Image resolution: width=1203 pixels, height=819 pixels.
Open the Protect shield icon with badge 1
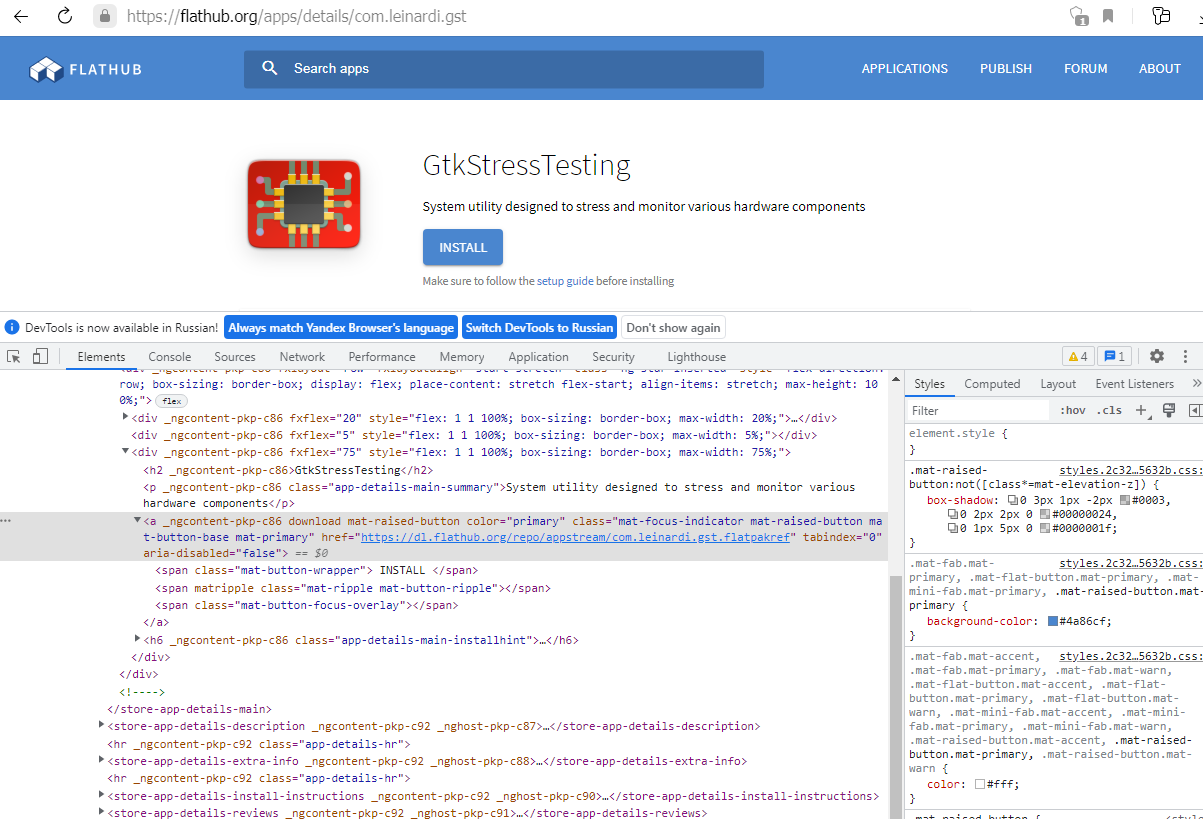tap(1079, 16)
